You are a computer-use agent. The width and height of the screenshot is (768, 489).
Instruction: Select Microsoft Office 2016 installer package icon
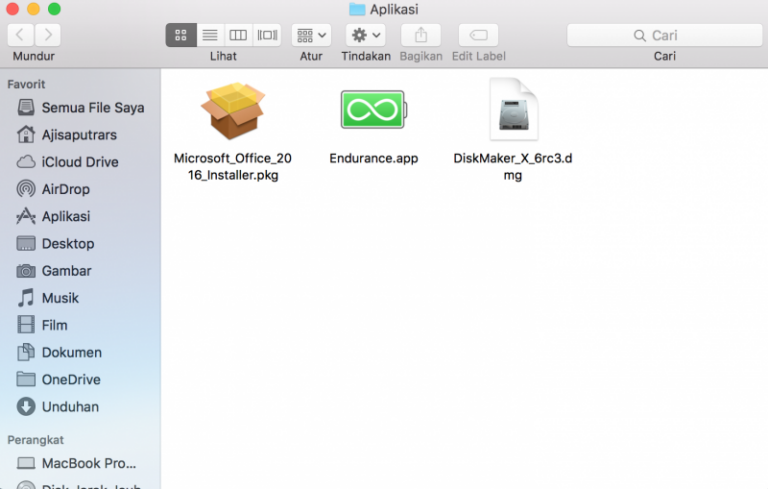pyautogui.click(x=233, y=110)
